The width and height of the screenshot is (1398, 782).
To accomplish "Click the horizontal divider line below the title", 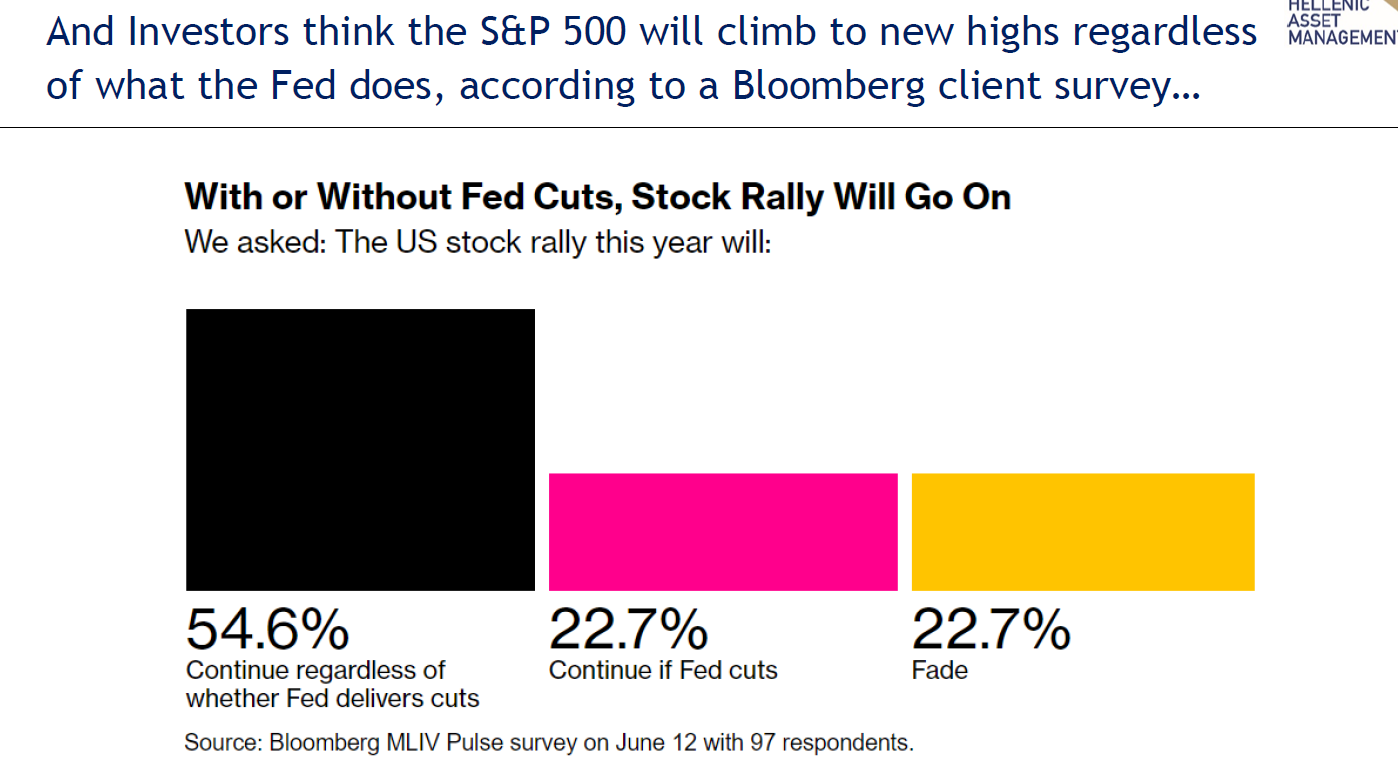I will point(699,128).
